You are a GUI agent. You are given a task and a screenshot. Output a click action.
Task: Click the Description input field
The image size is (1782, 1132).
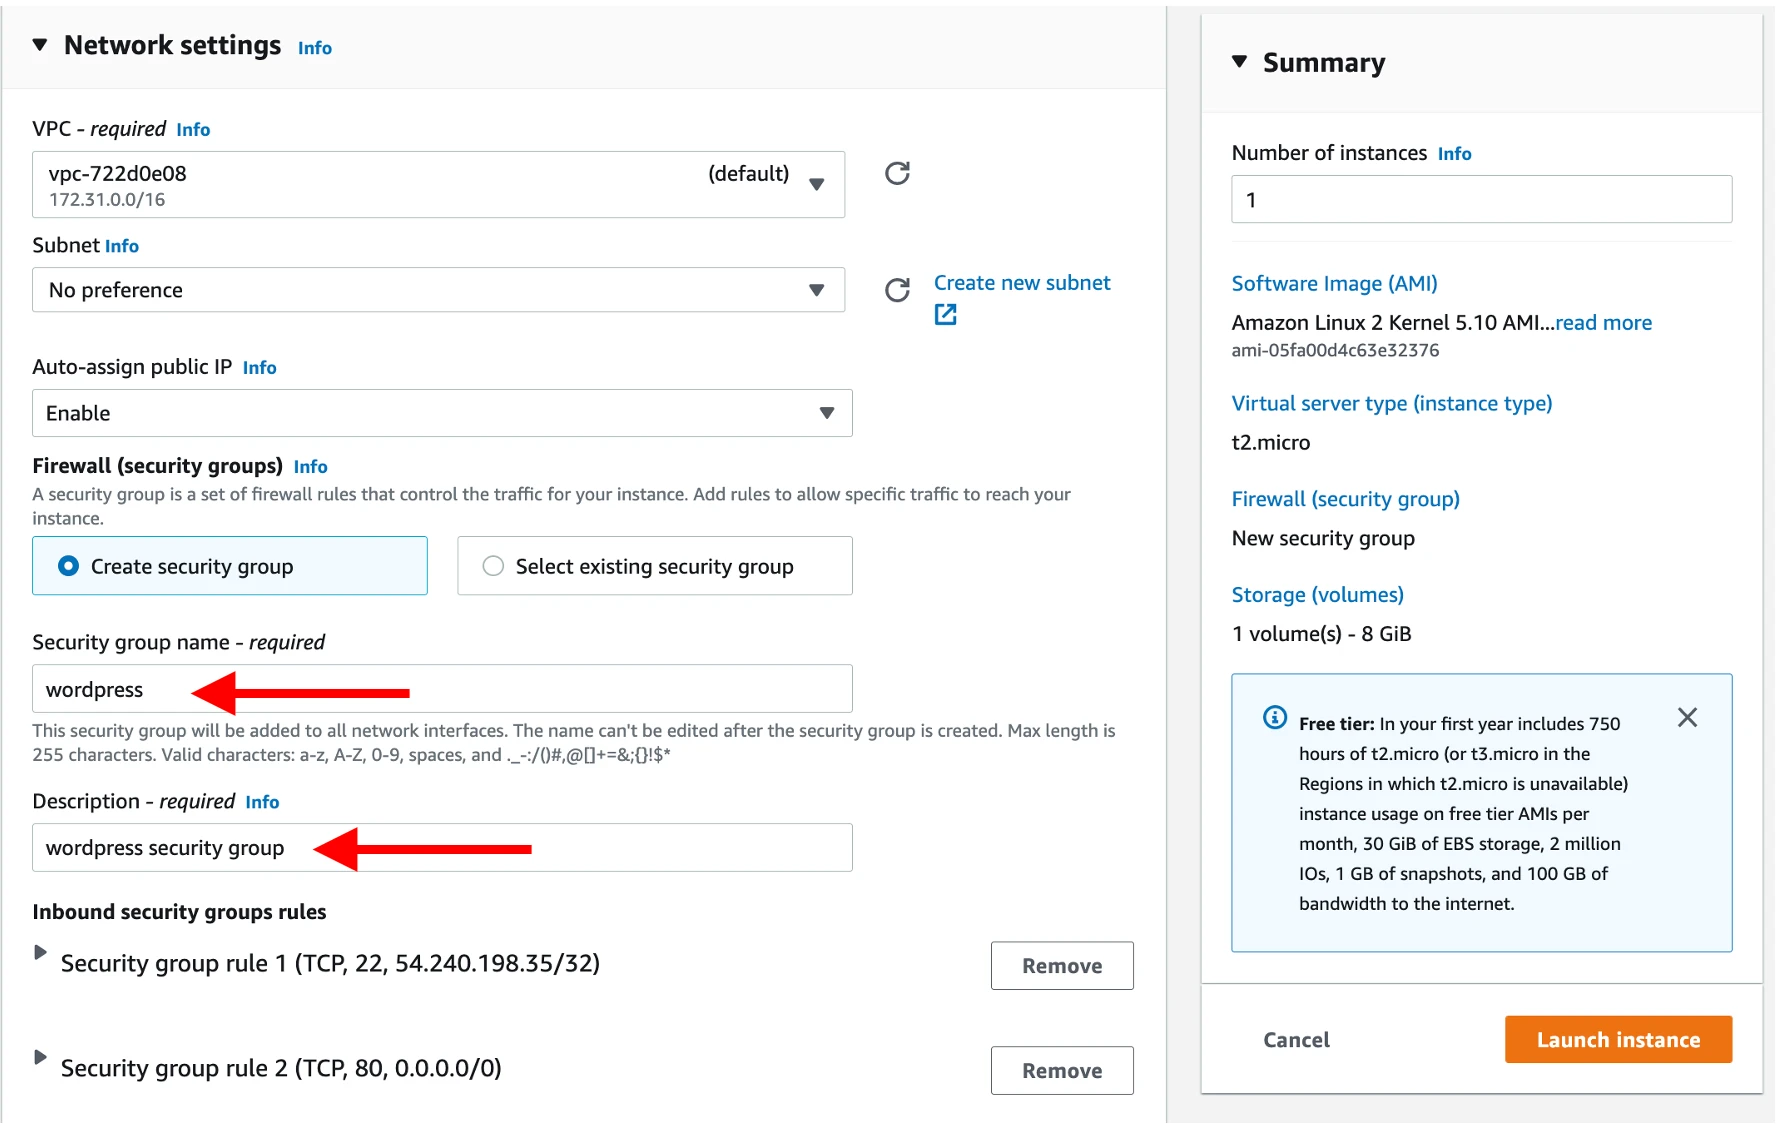click(442, 848)
